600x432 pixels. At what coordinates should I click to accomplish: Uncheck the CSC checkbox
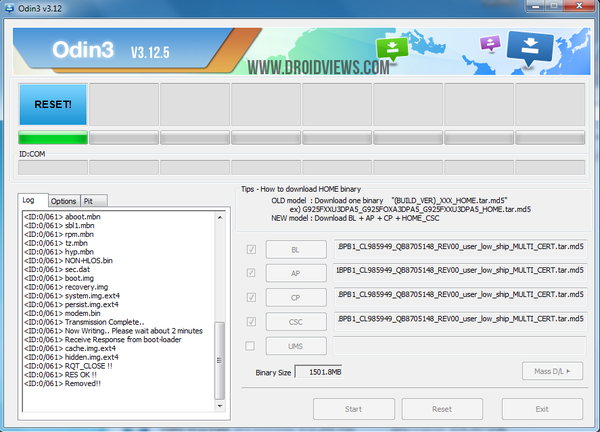250,321
